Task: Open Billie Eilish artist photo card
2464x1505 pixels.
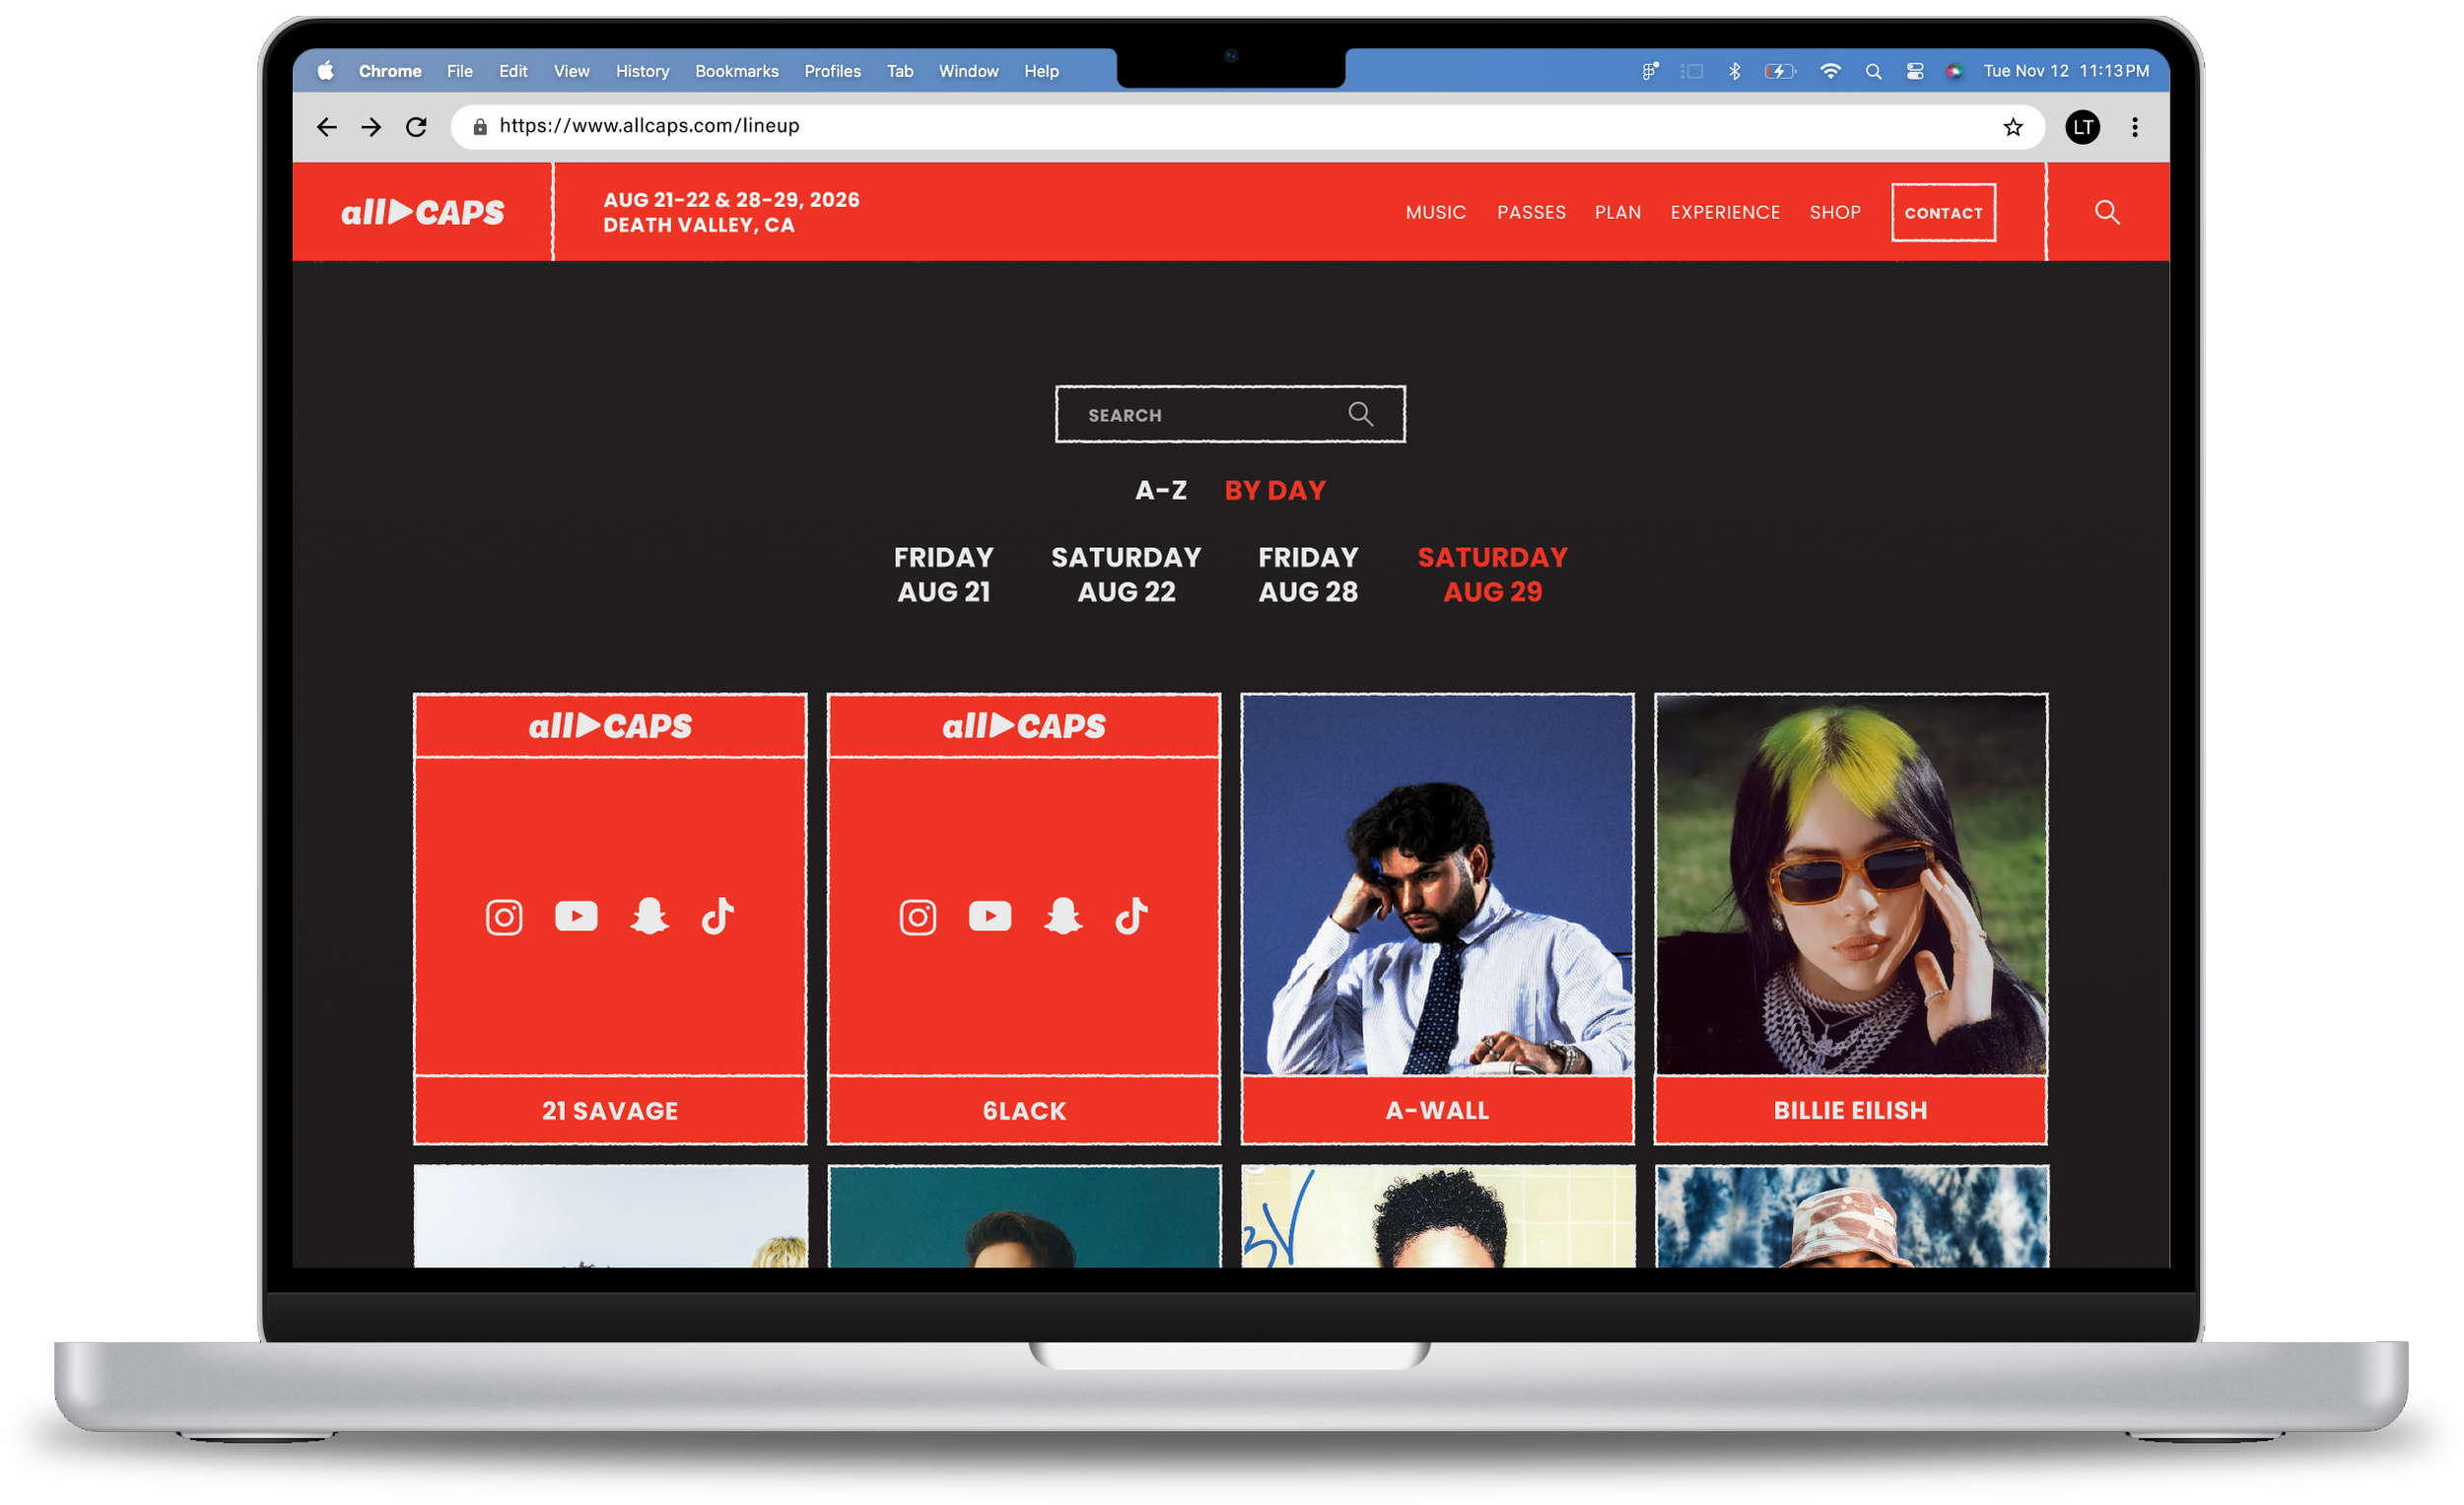Action: (1850, 885)
